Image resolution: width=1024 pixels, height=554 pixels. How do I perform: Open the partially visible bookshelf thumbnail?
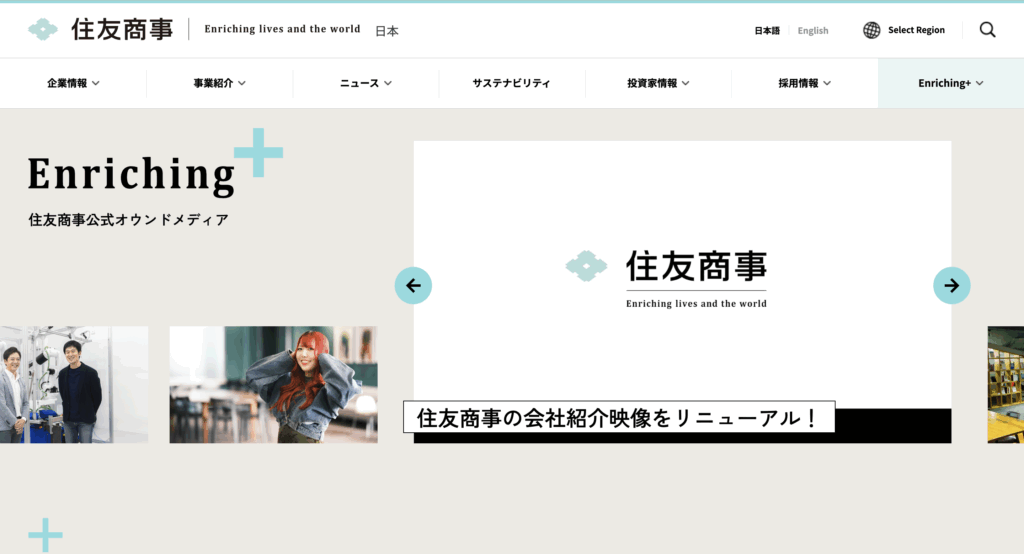[1006, 385]
